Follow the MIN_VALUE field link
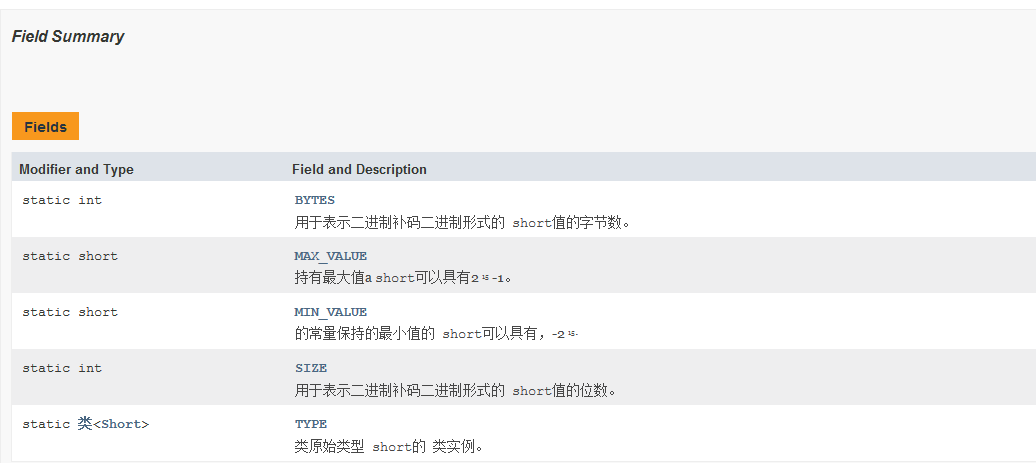The image size is (1036, 463). (330, 312)
